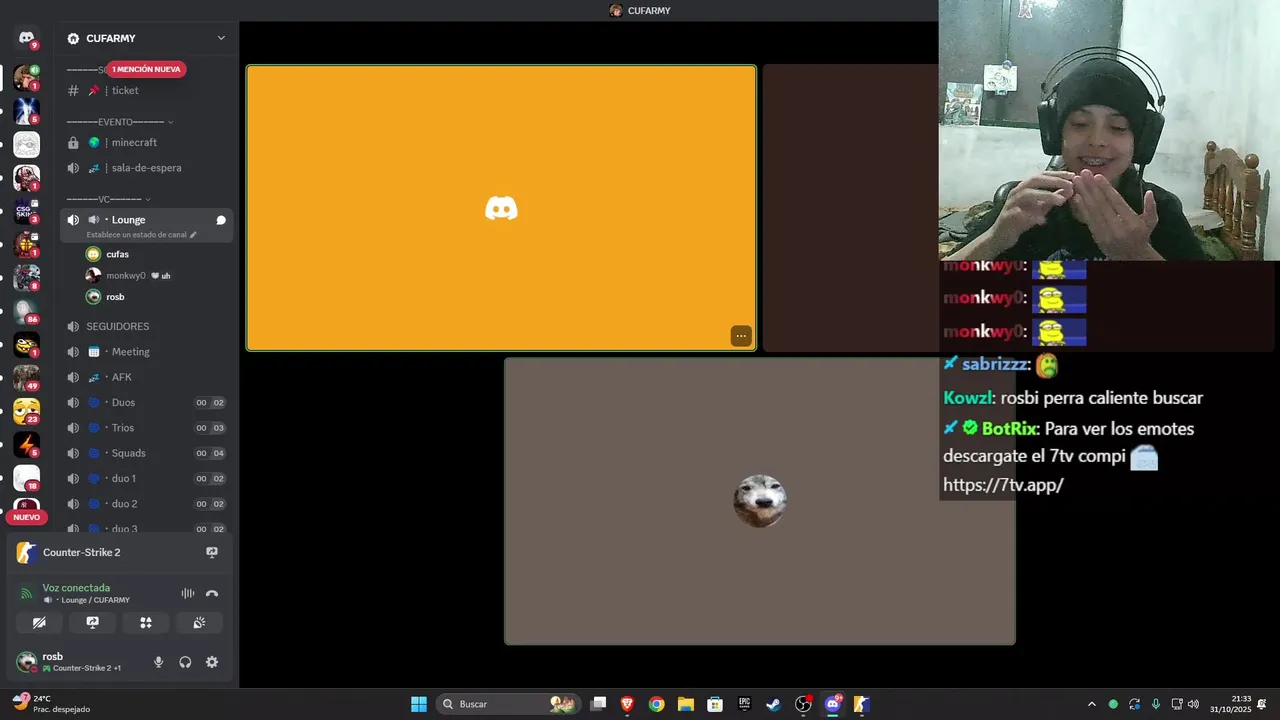Open Steam from taskbar
Viewport: 1280px width, 720px height.
pos(773,704)
